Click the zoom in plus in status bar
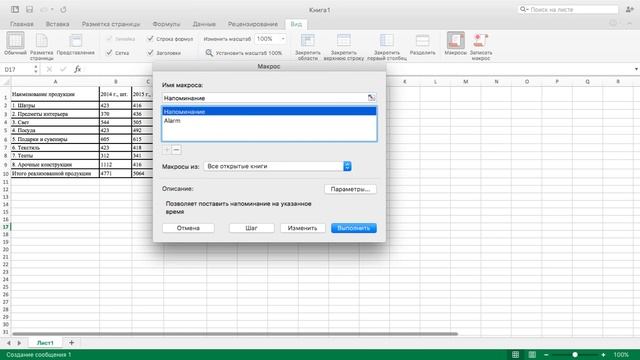 click(603, 355)
